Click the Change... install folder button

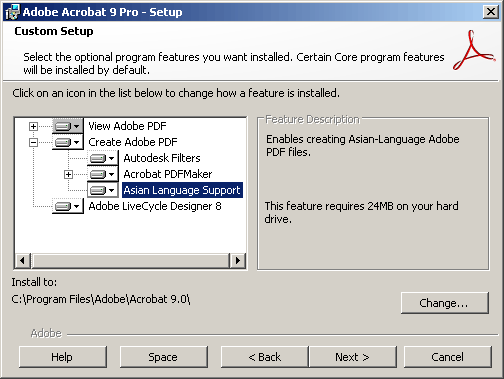444,303
